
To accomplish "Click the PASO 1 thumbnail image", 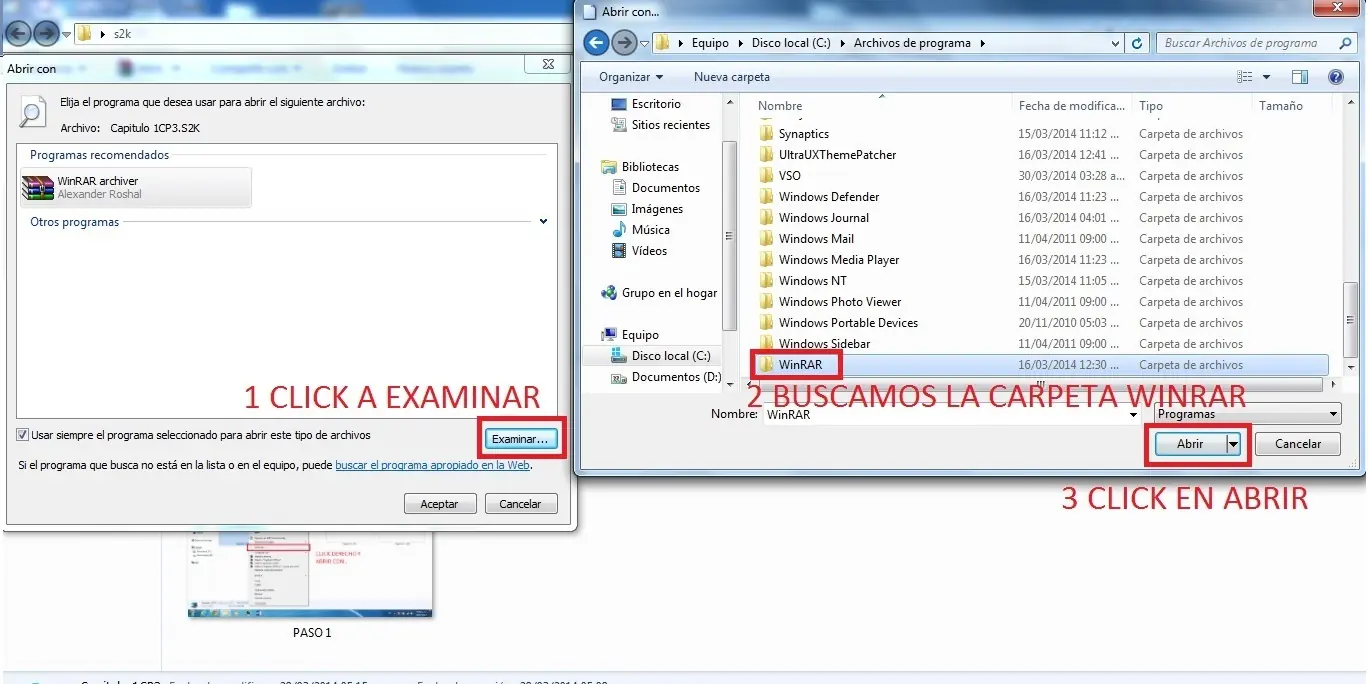I will [311, 574].
